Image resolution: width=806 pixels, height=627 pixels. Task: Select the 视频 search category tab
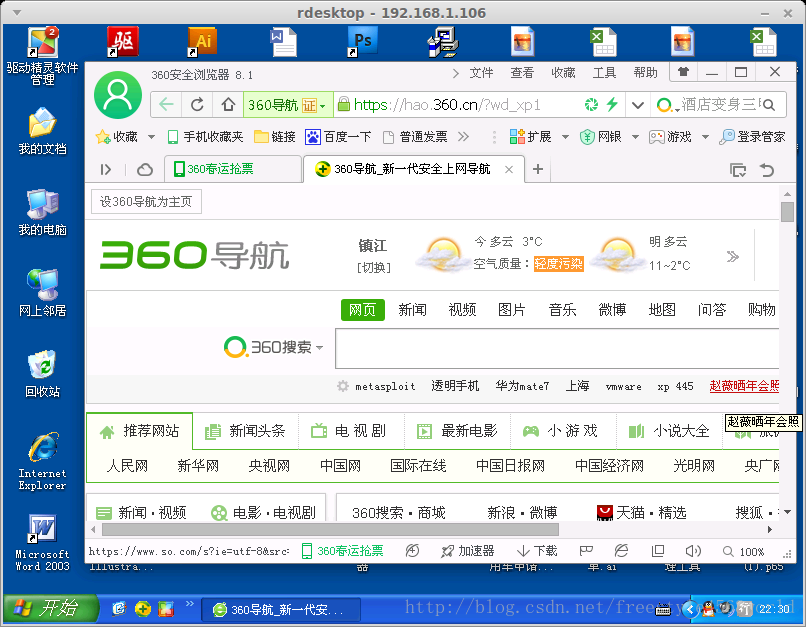[x=462, y=310]
